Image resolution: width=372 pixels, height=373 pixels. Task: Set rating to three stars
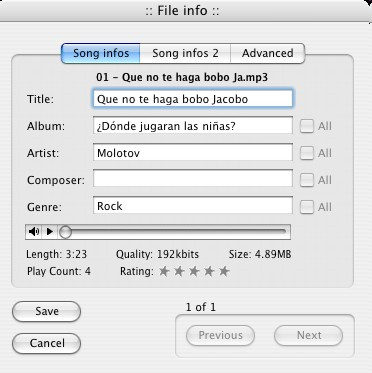194,271
